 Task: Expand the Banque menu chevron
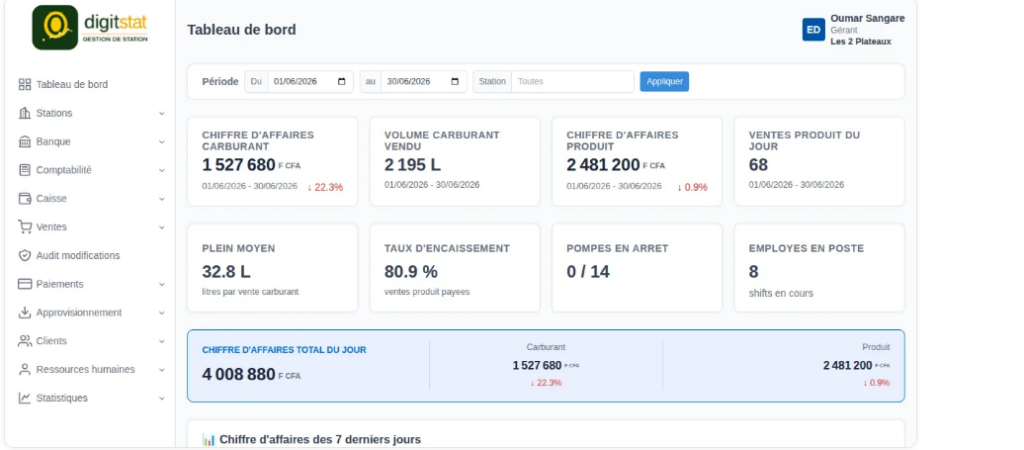[x=162, y=142]
